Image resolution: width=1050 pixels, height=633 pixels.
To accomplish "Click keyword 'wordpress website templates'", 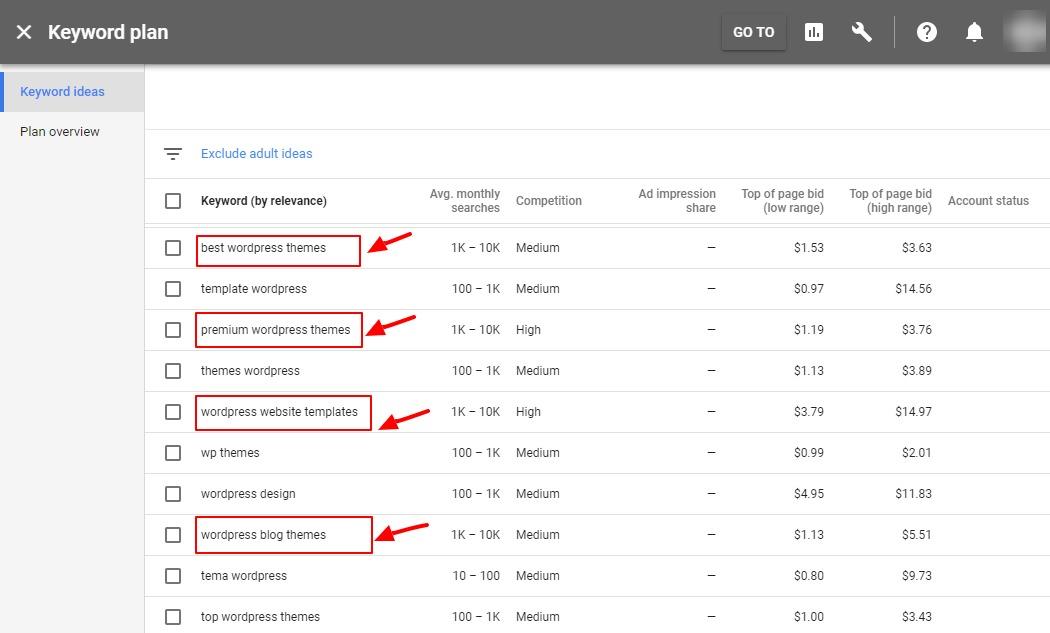I will (x=279, y=412).
